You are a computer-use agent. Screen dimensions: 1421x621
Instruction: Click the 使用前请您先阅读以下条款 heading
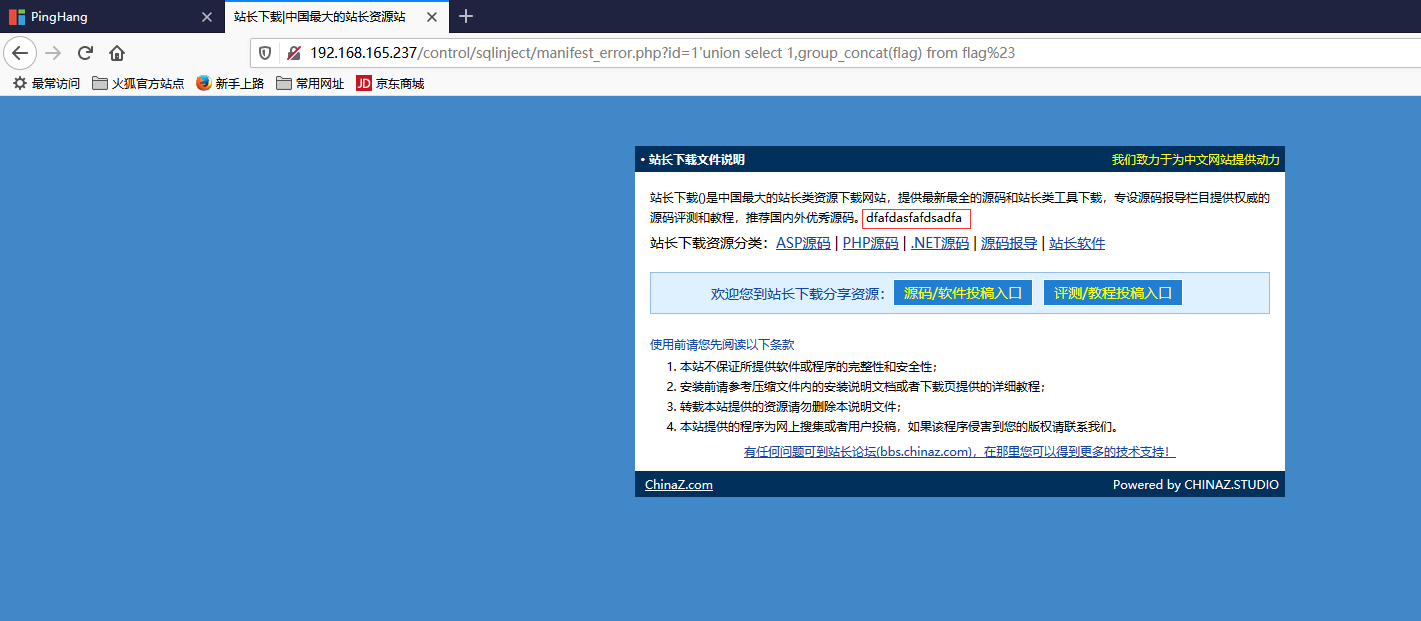click(x=722, y=344)
